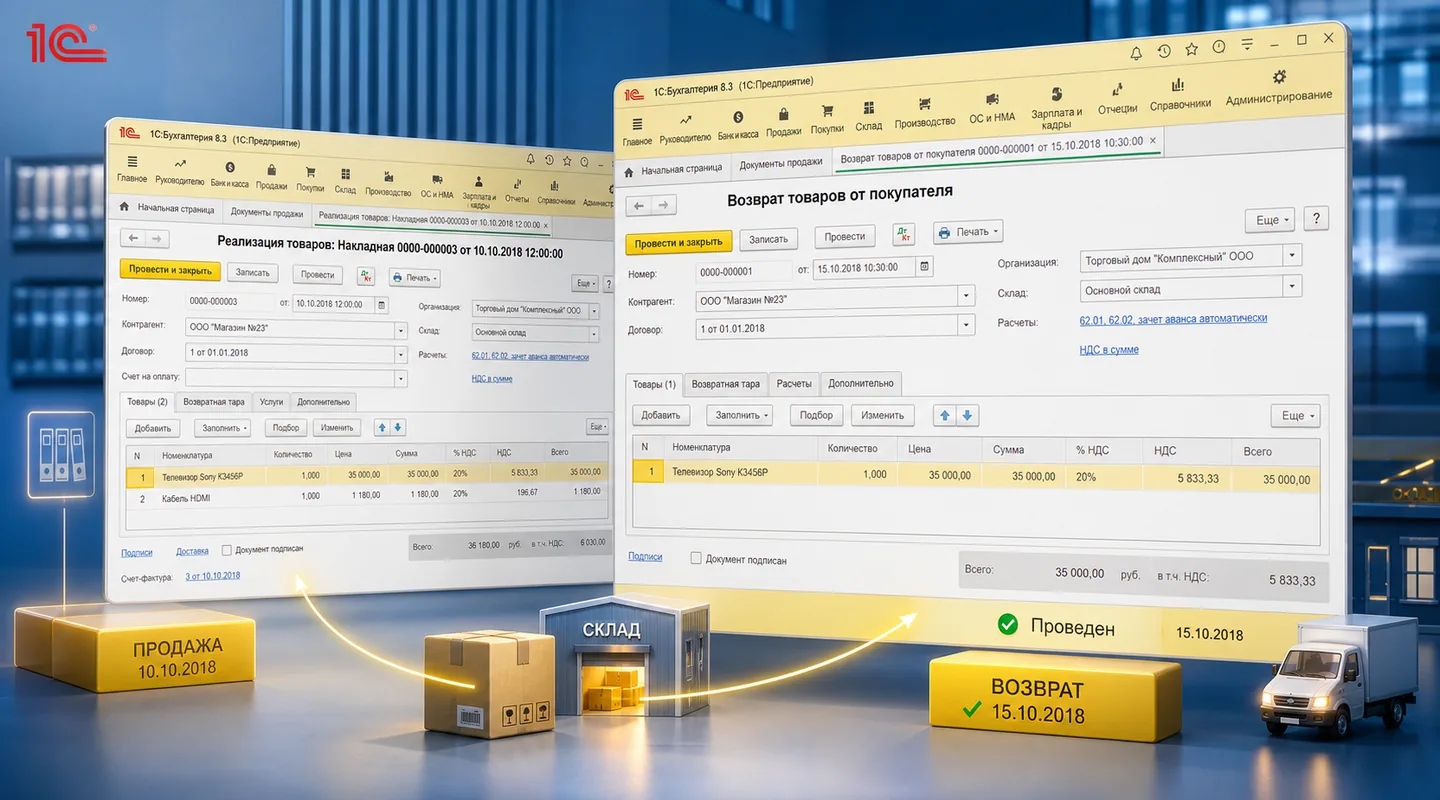
Task: Click Записать in the return window
Action: [768, 238]
